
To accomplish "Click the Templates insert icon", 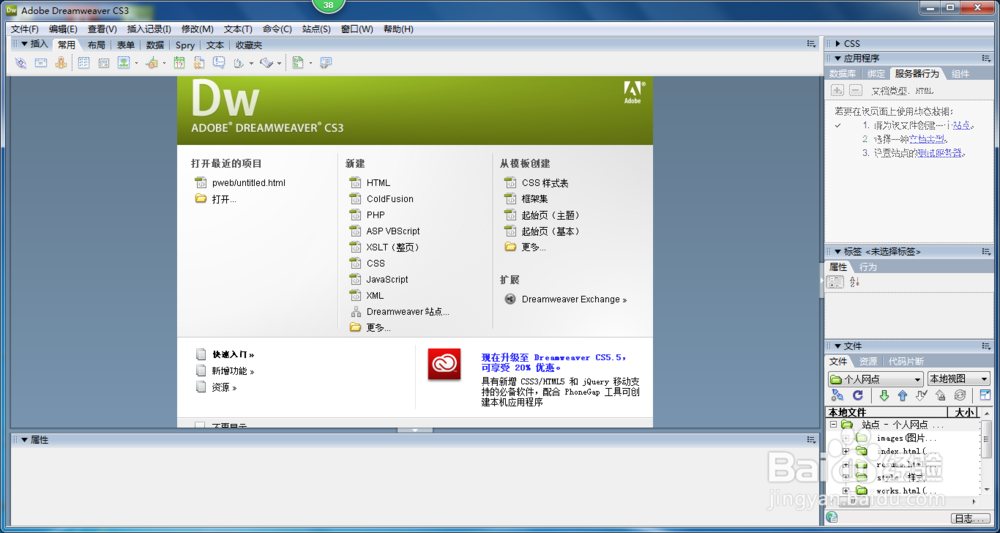I will (298, 62).
